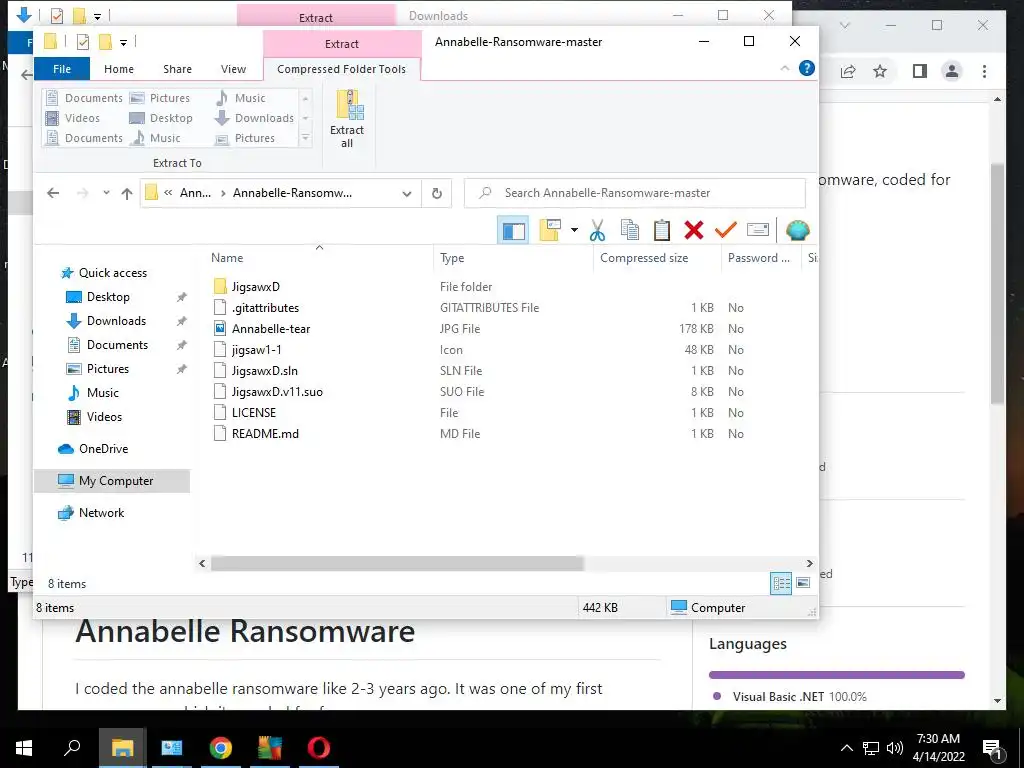Go up one folder level

[127, 193]
